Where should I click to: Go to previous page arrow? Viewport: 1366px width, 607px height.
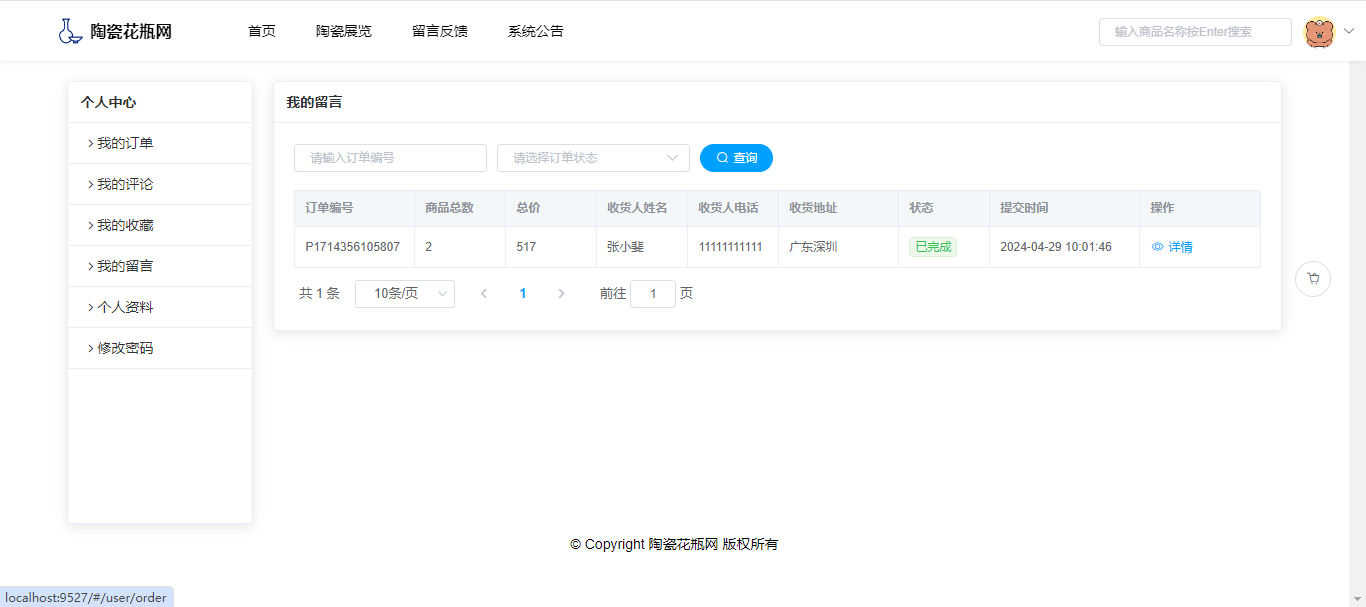484,294
